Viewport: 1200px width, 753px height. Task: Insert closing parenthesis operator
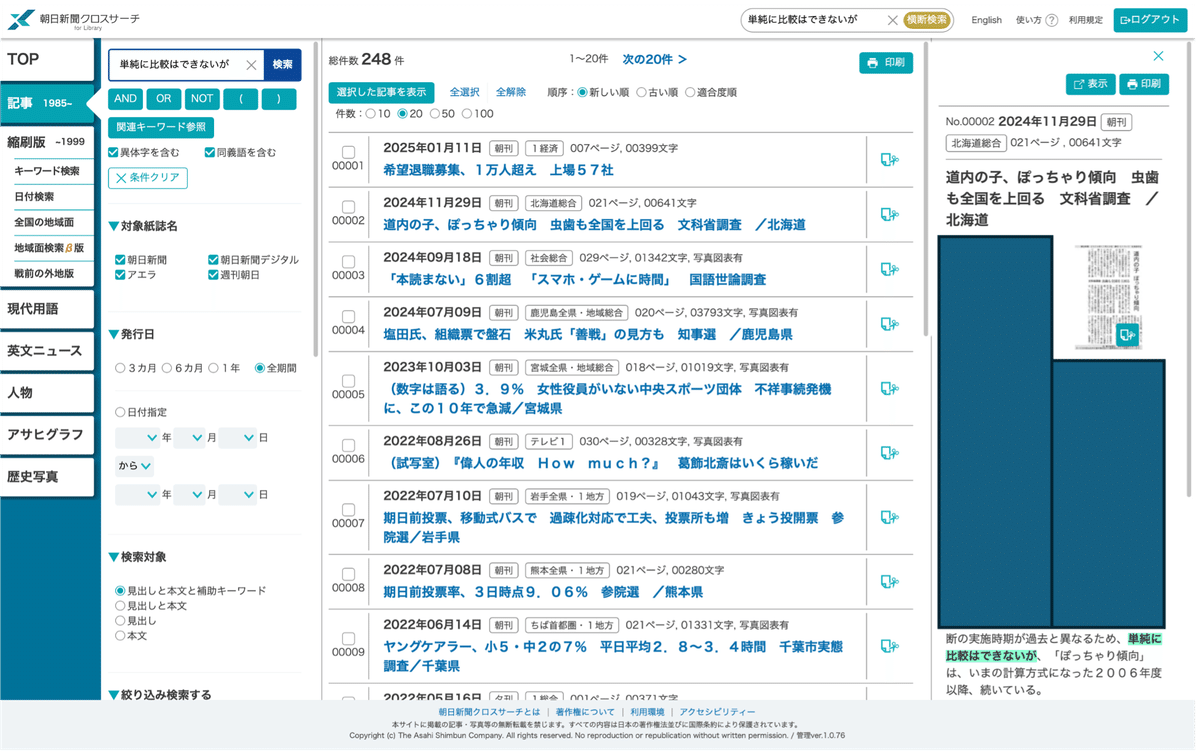pyautogui.click(x=279, y=99)
